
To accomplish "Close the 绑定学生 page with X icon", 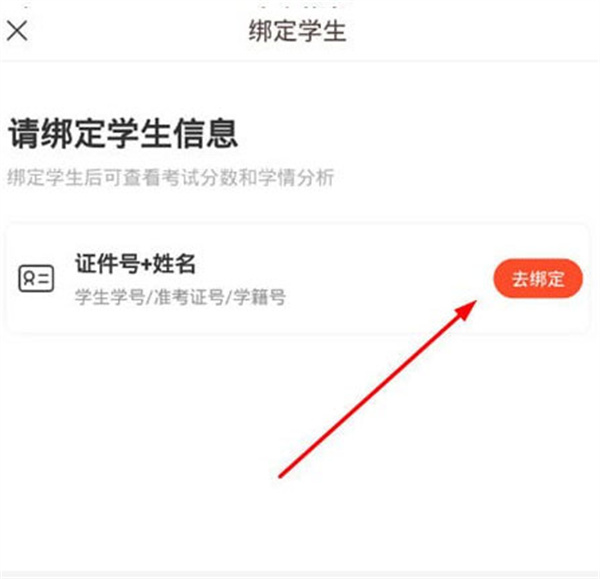I will [17, 31].
